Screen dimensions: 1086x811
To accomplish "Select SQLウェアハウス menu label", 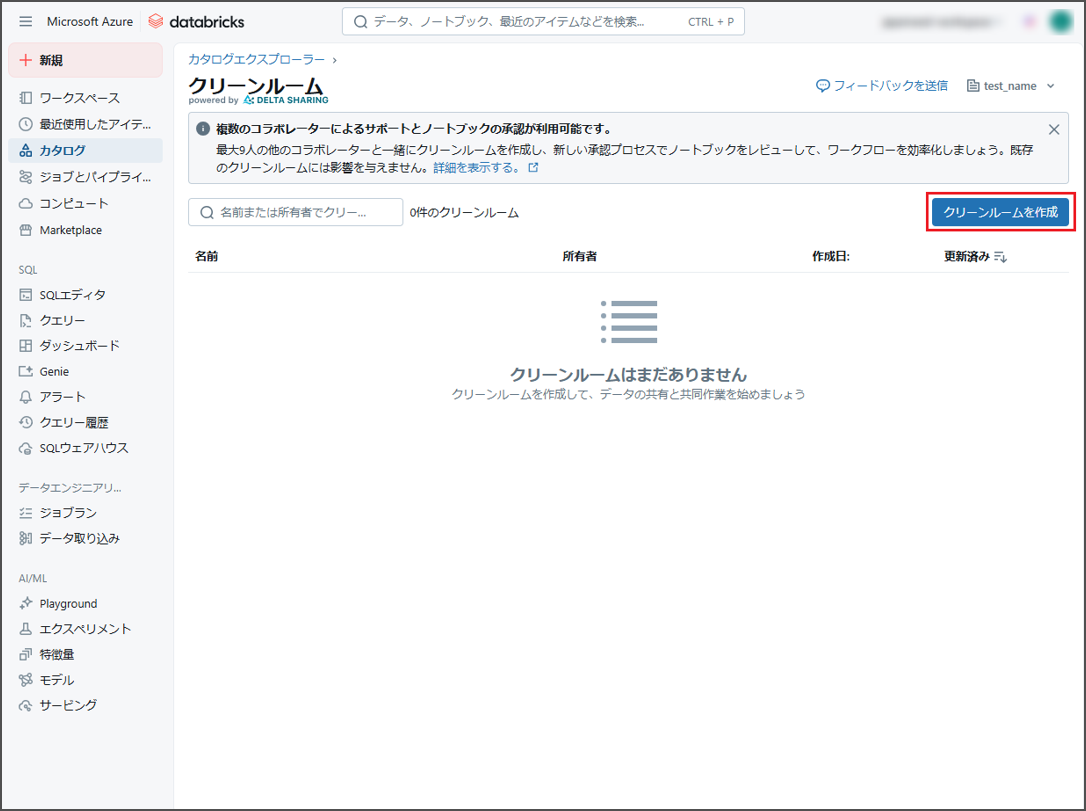I will tap(84, 448).
